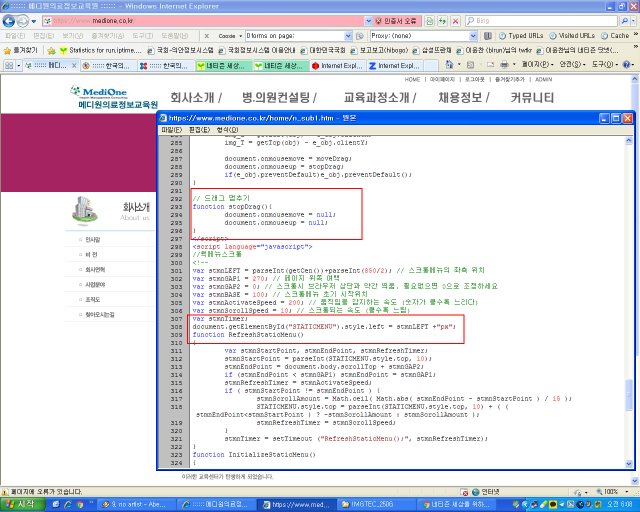Click the compatibility view page icon
The image size is (640, 512).
pyautogui.click(x=430, y=21)
